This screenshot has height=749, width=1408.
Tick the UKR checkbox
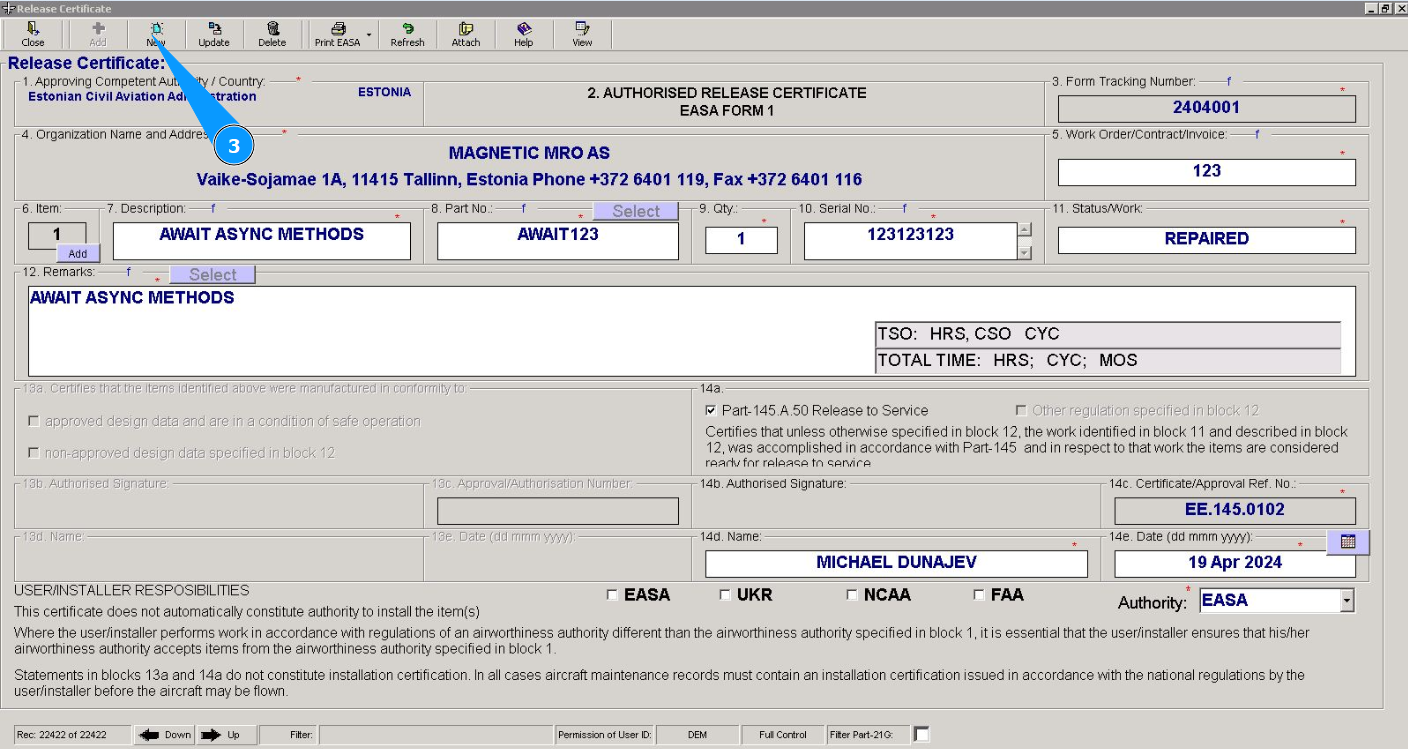(725, 595)
